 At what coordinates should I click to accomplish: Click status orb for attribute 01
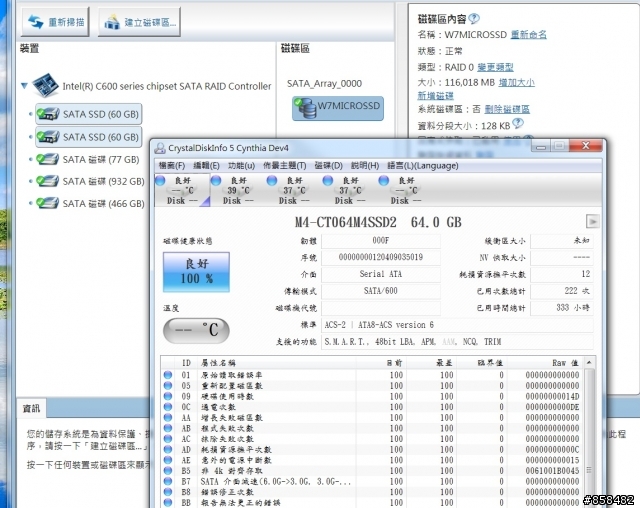coord(168,375)
